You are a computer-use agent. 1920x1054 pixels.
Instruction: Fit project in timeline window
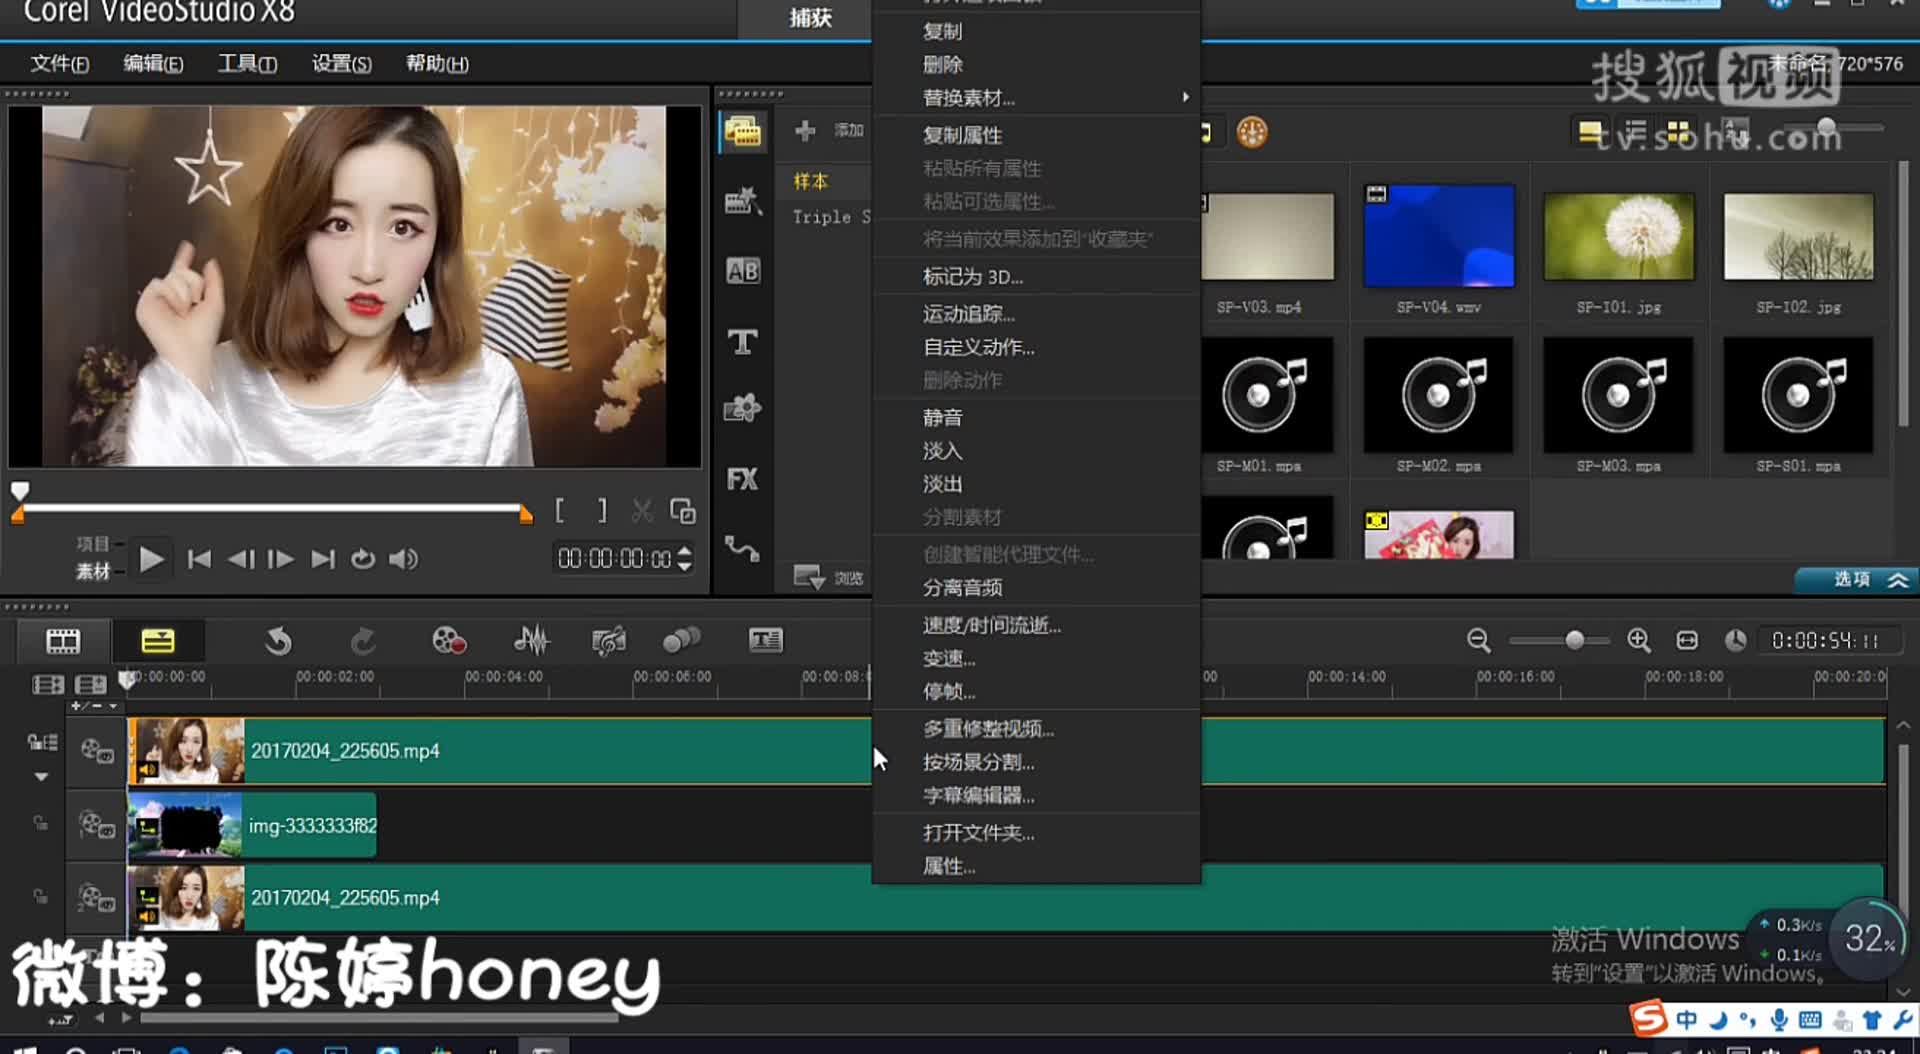pos(1687,640)
